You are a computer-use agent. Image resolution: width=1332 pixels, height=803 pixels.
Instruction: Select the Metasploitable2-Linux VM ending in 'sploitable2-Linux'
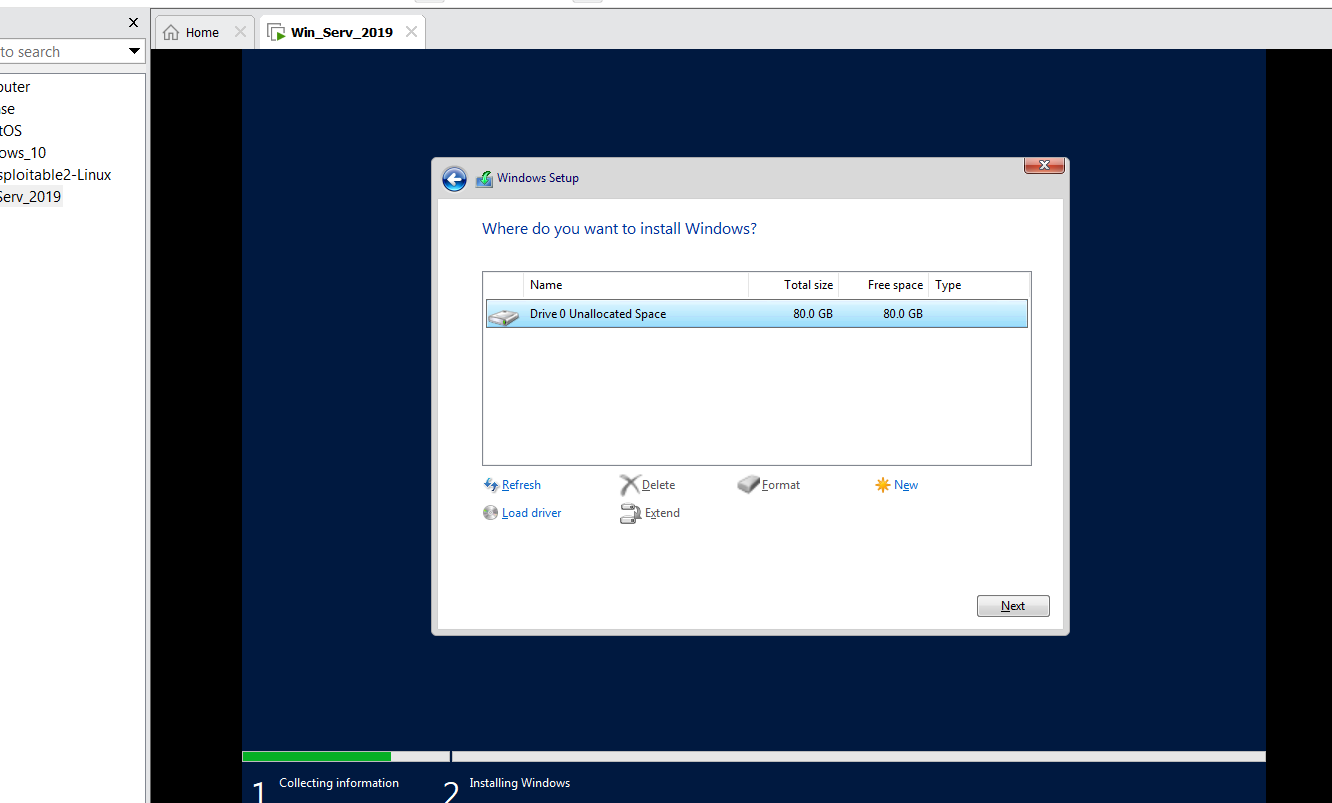point(55,175)
